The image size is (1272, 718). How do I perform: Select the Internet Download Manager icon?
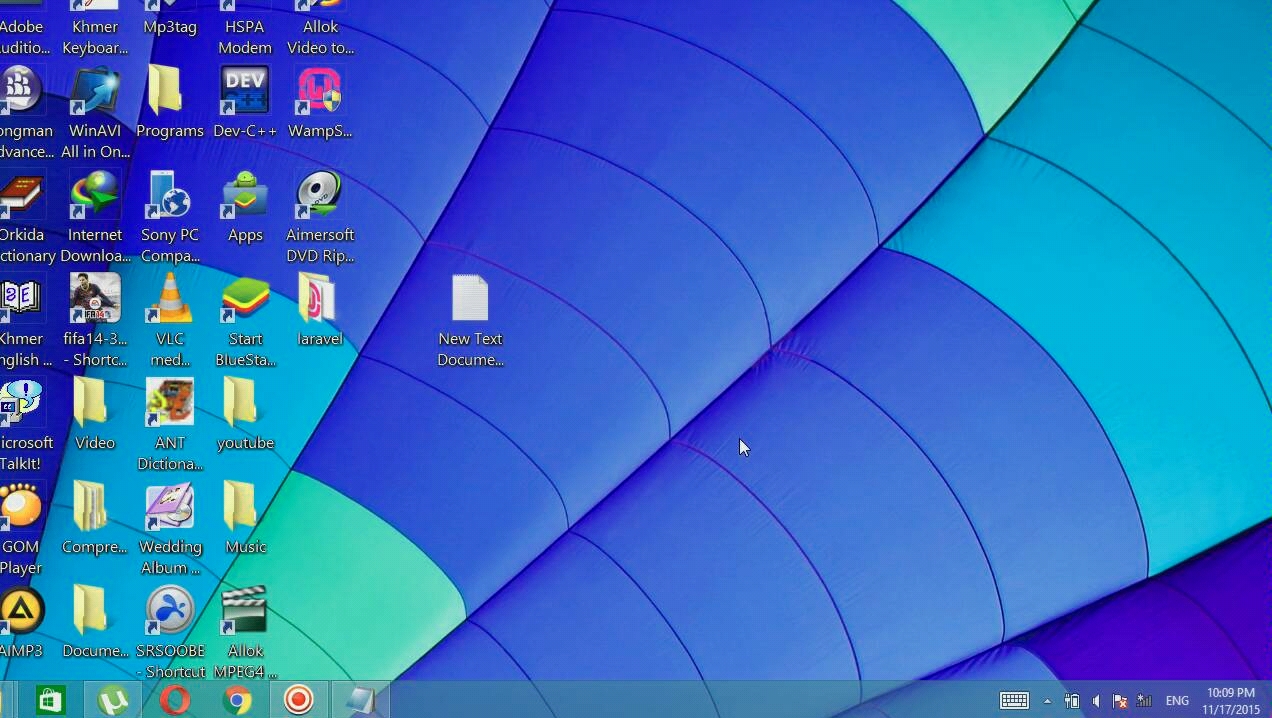click(x=95, y=216)
